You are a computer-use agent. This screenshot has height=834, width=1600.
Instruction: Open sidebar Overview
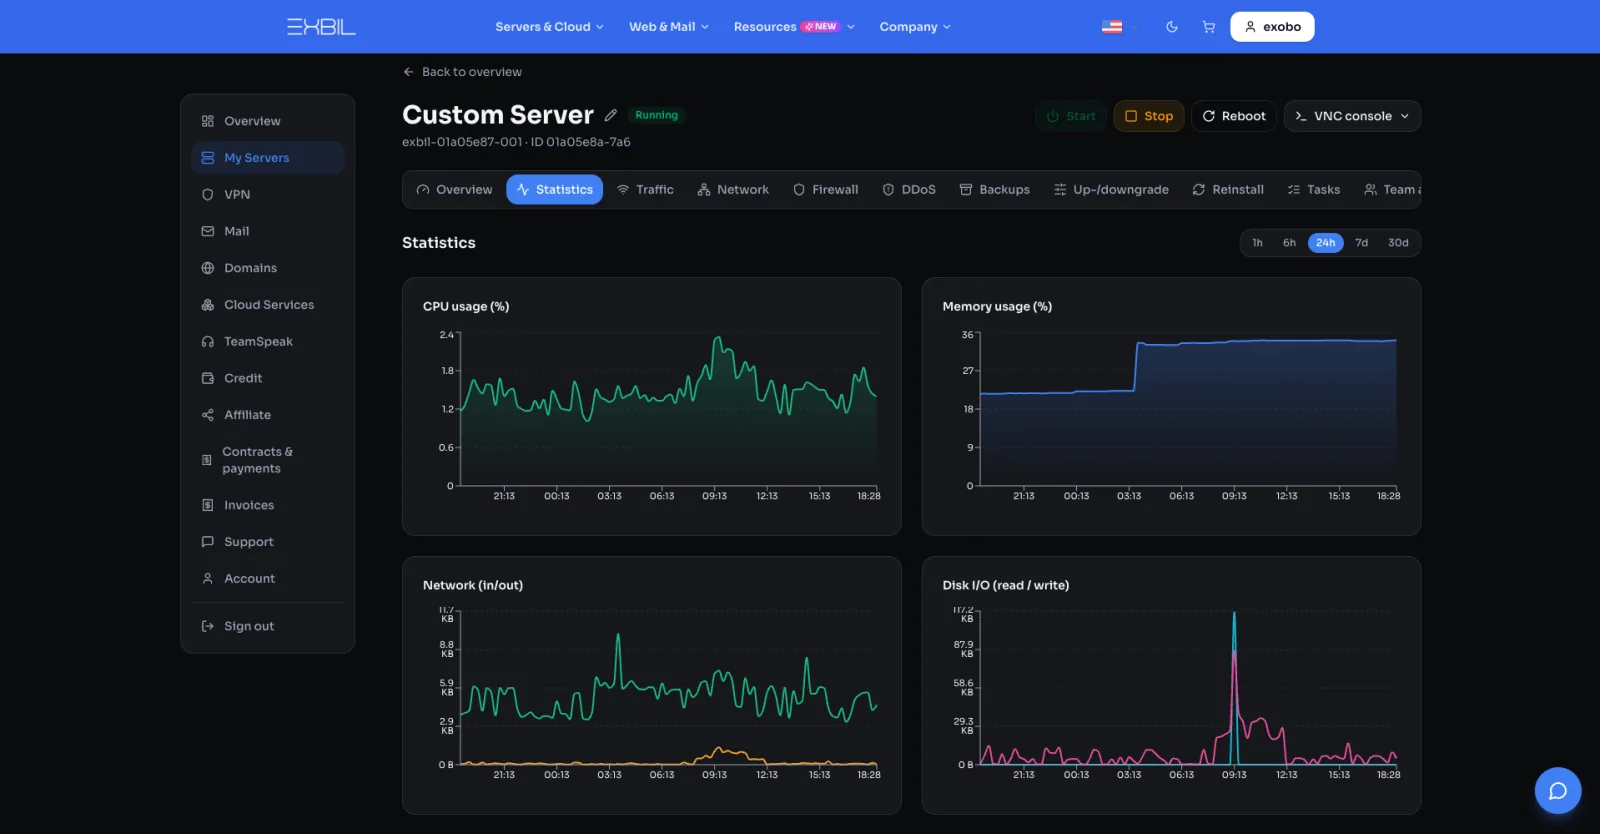point(267,121)
